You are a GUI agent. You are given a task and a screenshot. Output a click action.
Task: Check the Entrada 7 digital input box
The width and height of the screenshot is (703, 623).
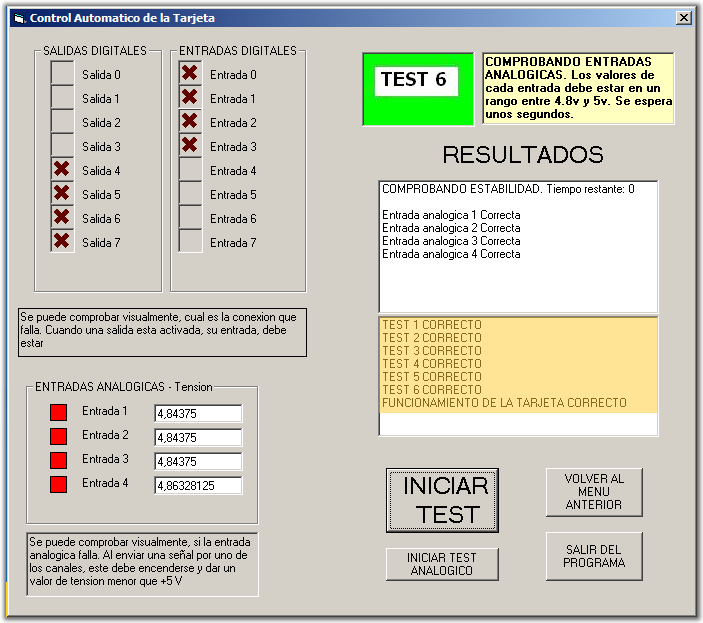point(190,242)
